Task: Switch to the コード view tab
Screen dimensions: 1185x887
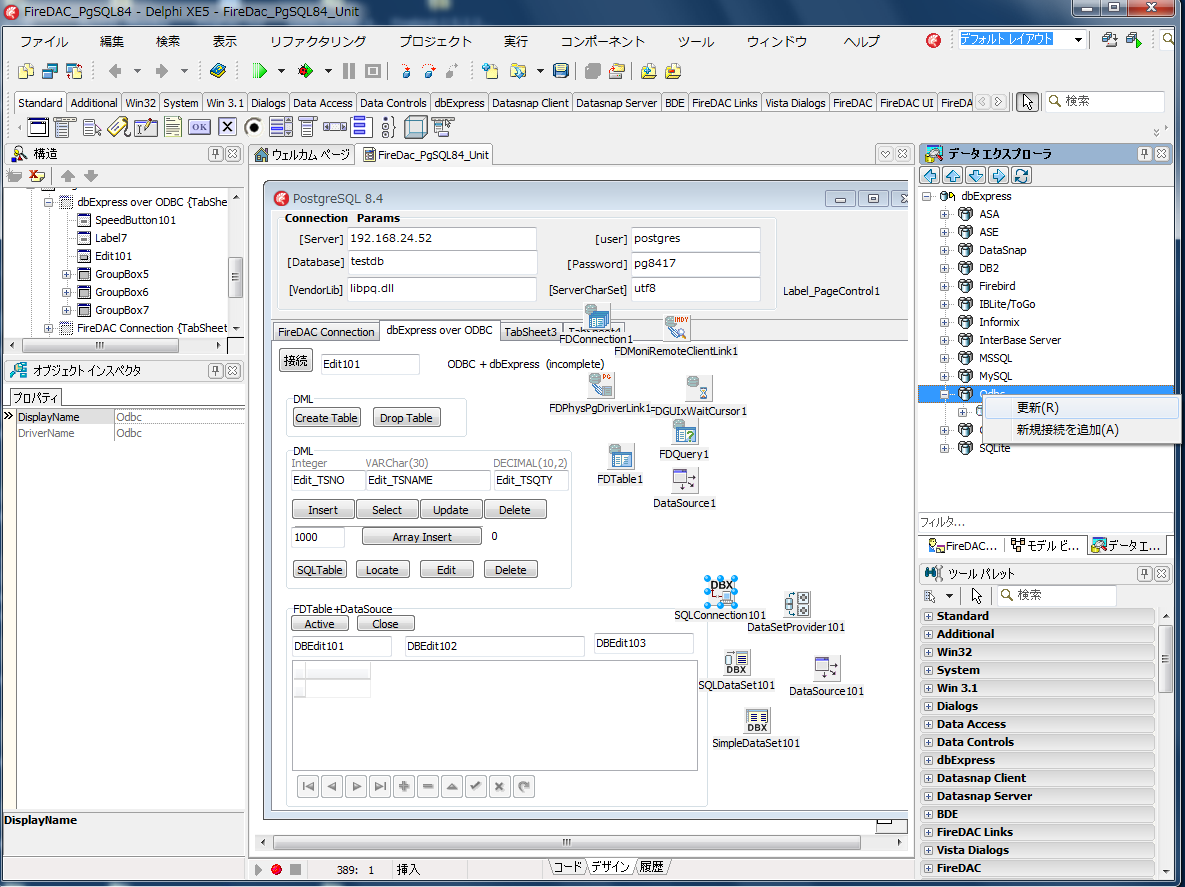Action: (x=568, y=867)
